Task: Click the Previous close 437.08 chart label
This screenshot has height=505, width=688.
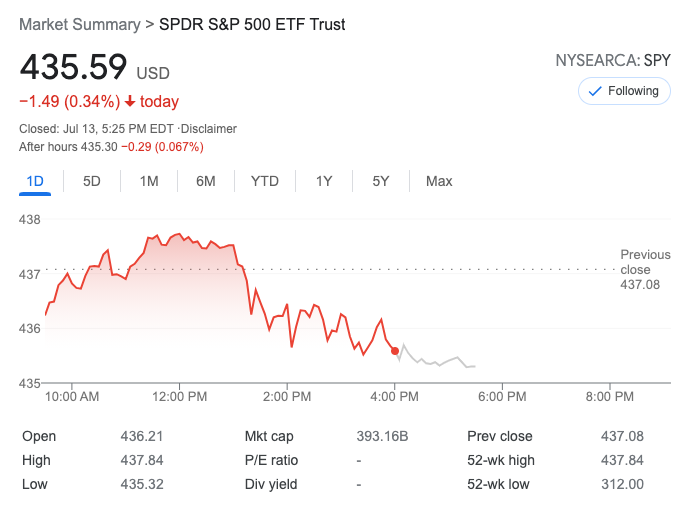Action: pyautogui.click(x=645, y=270)
